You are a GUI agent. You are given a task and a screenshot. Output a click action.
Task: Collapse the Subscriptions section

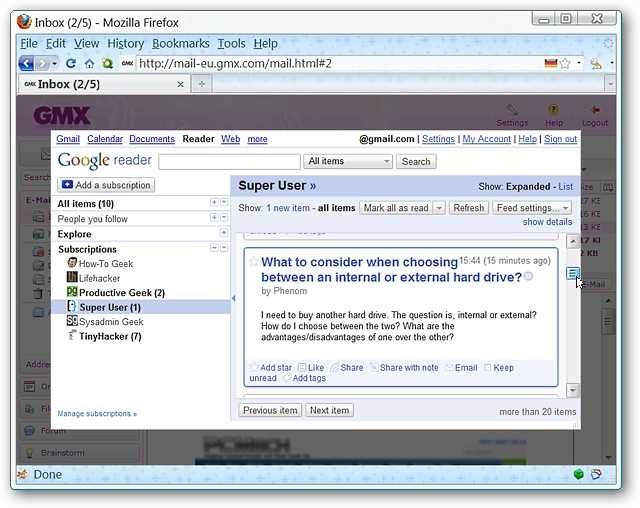214,248
